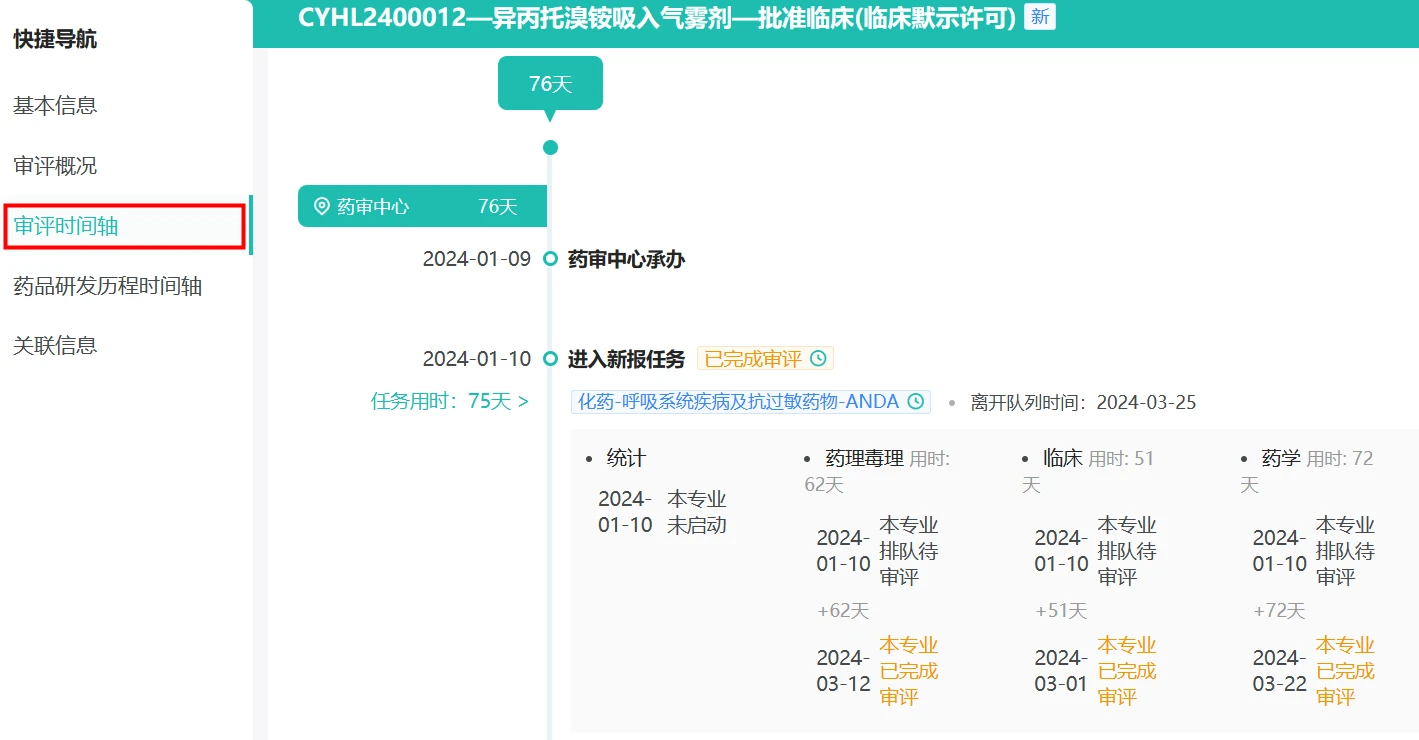1419x740 pixels.
Task: Click 2024-03-22 completion date under 药学
Action: [1279, 670]
